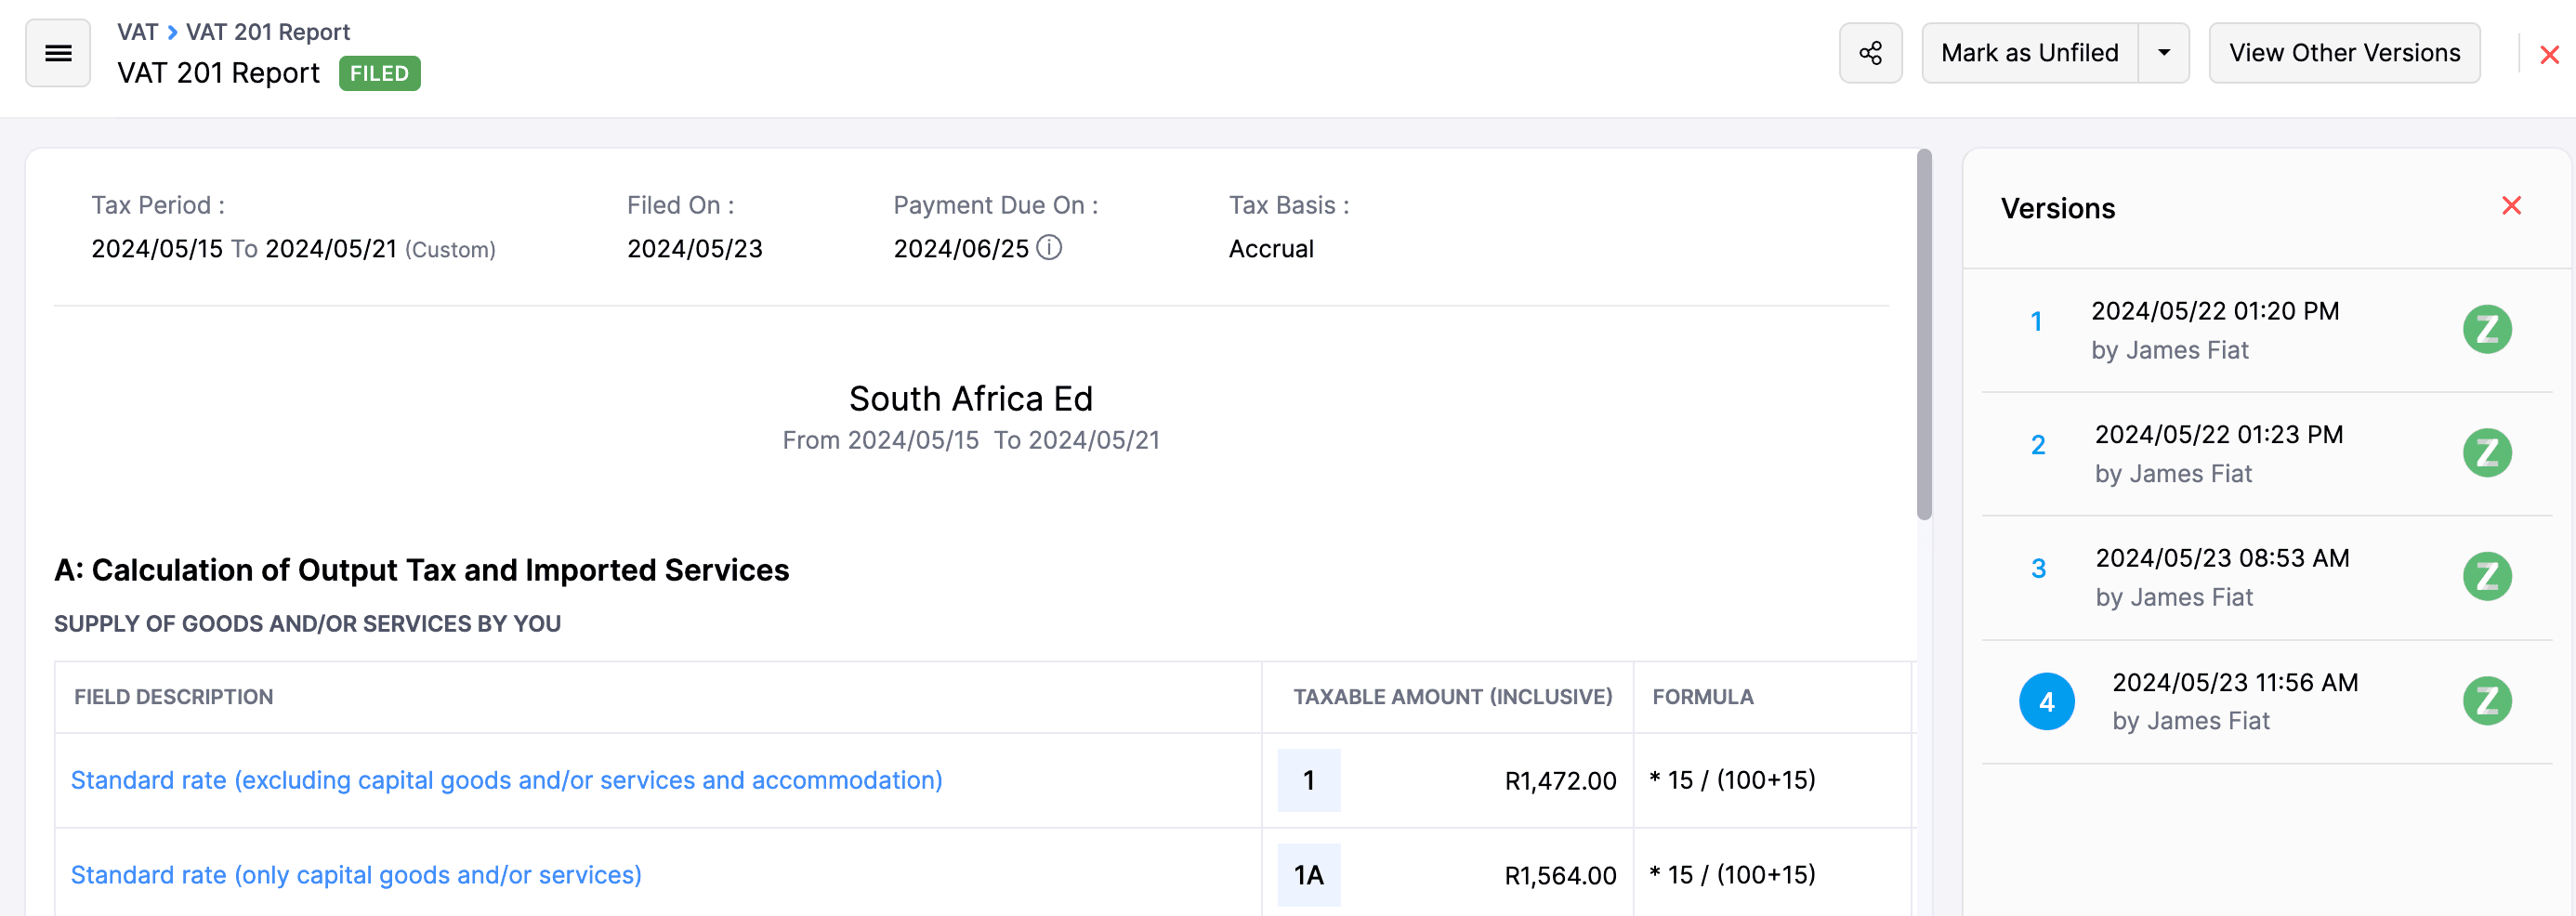This screenshot has width=2576, height=916.
Task: Click the share report icon
Action: (x=1870, y=53)
